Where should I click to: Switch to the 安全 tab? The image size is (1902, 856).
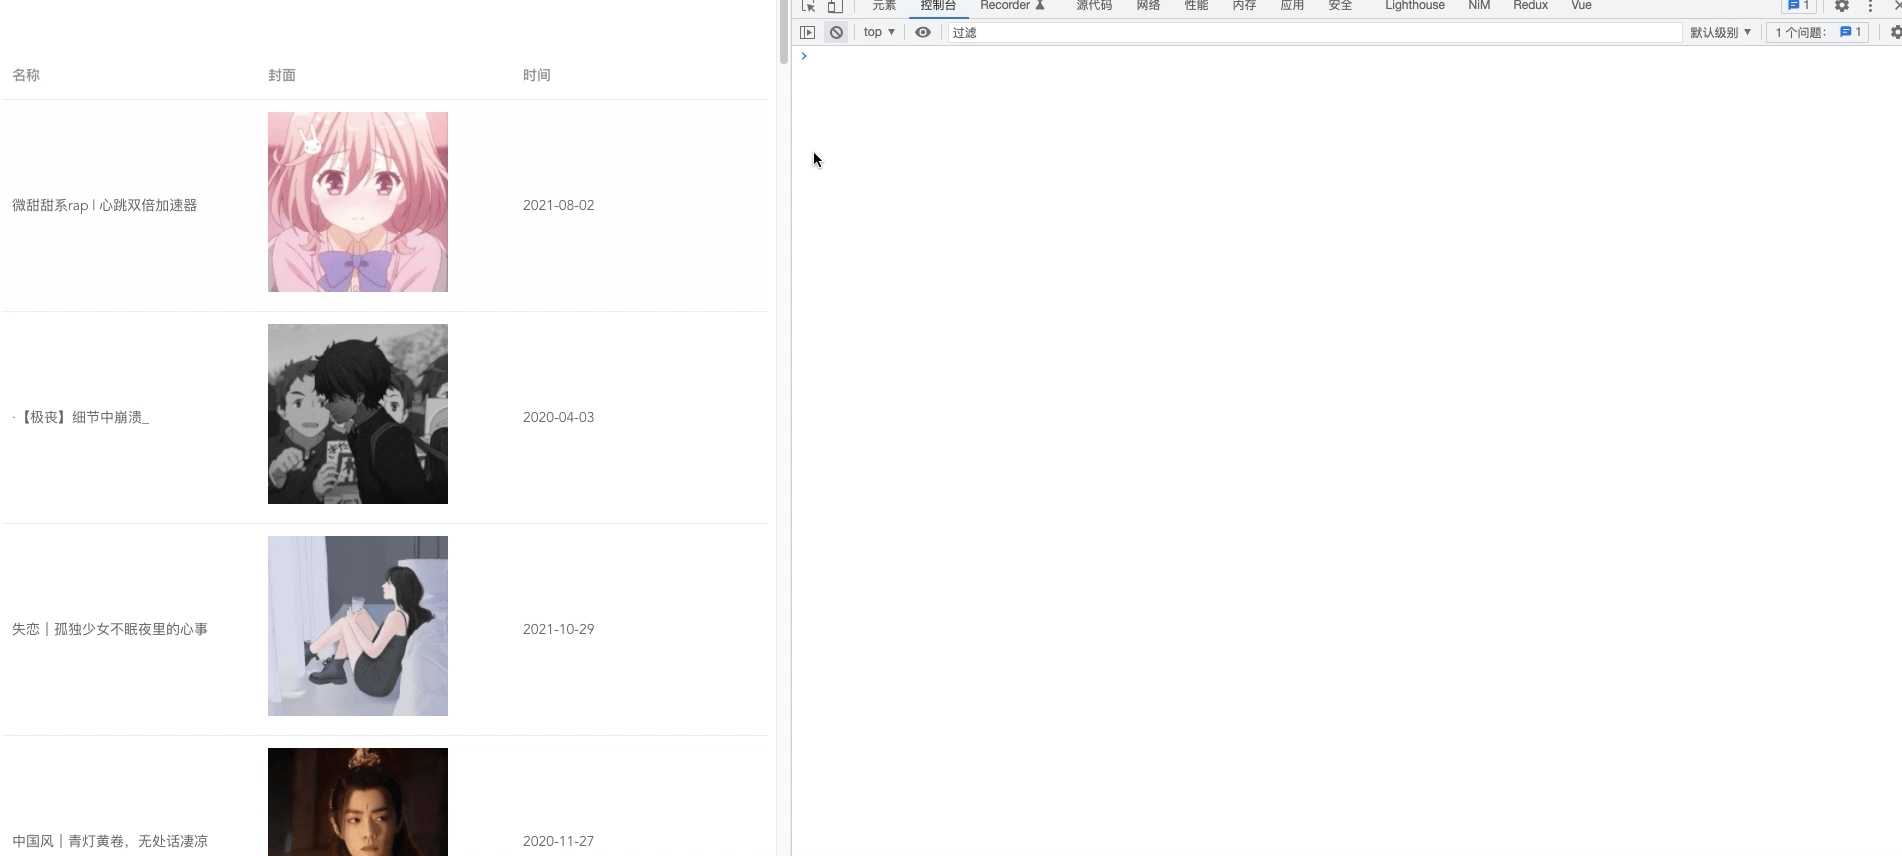pos(1340,6)
